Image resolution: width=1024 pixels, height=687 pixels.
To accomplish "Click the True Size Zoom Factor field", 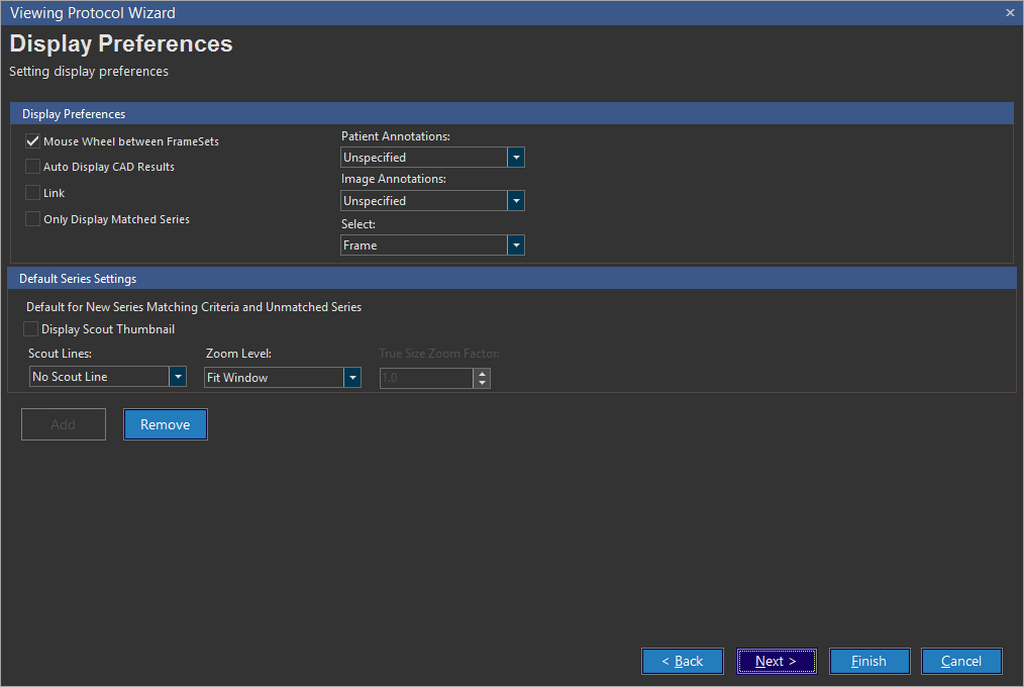I will coord(425,378).
